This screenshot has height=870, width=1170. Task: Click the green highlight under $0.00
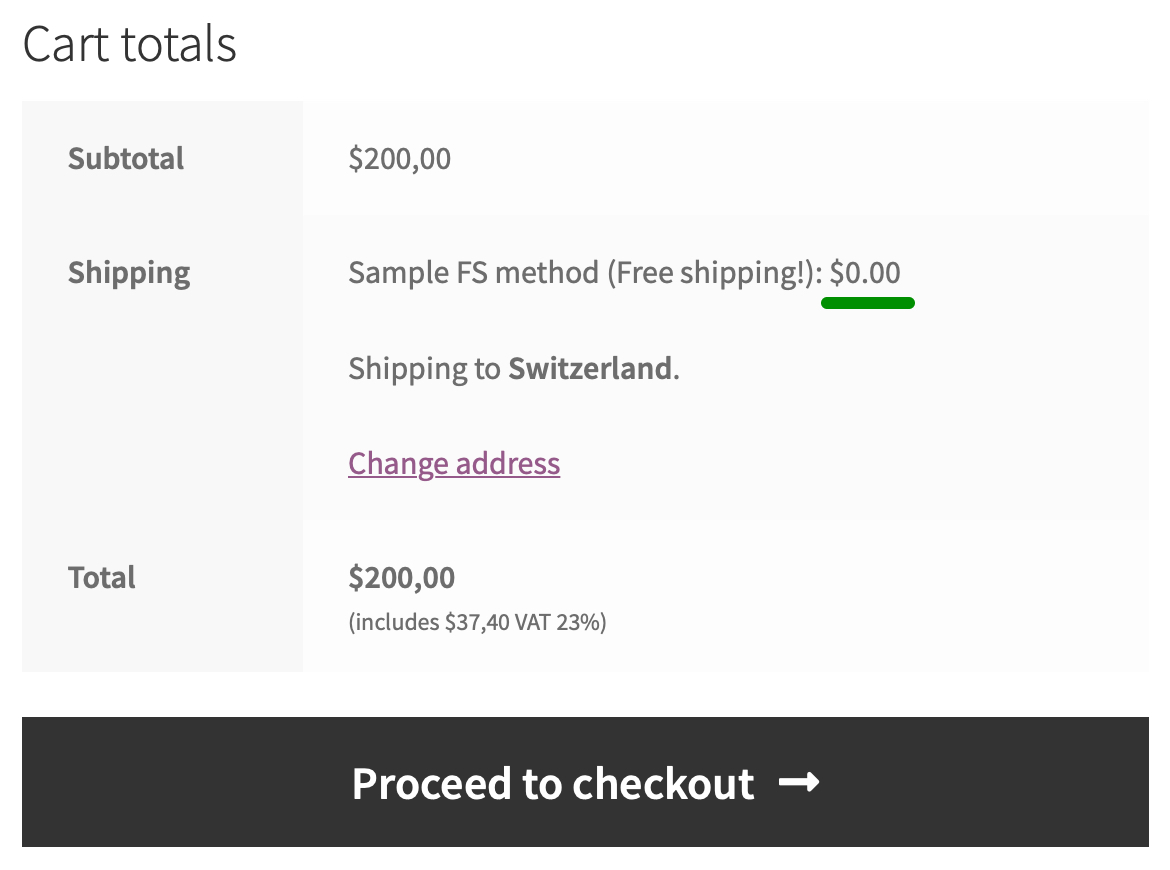[868, 303]
